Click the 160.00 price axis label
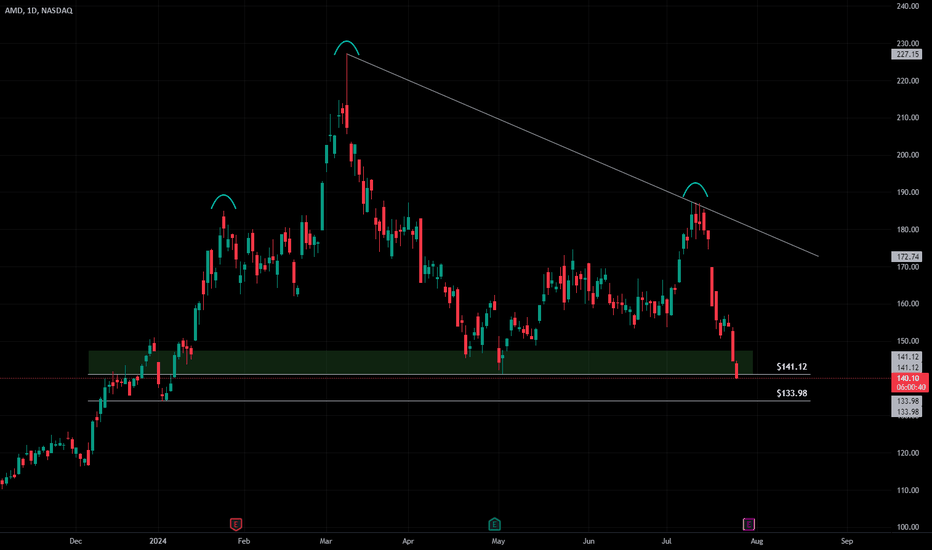 (908, 303)
